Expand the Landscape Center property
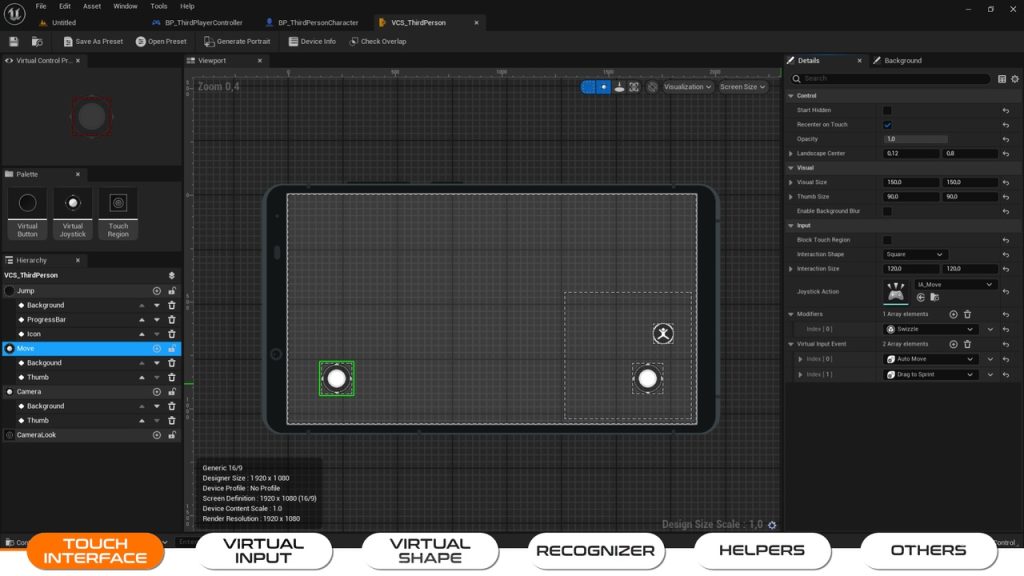Screen dimensions: 1024x576 [x=791, y=154]
